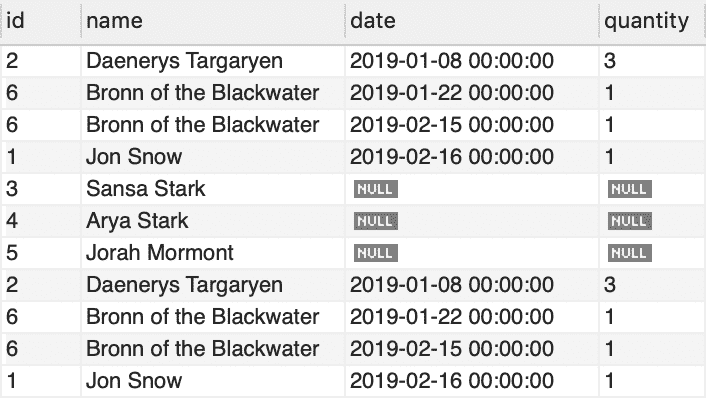The image size is (706, 398).
Task: Click the NULL quantity in Sansa Stark row
Action: (x=629, y=189)
